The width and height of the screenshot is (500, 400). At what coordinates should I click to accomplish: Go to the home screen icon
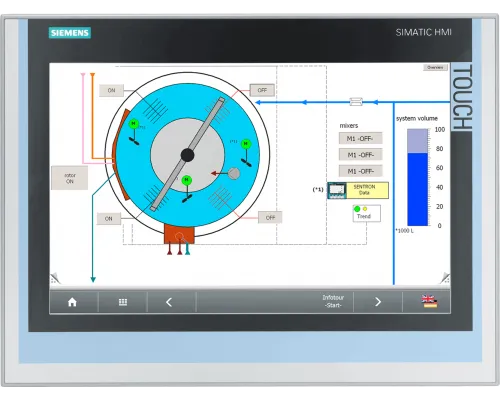point(72,302)
